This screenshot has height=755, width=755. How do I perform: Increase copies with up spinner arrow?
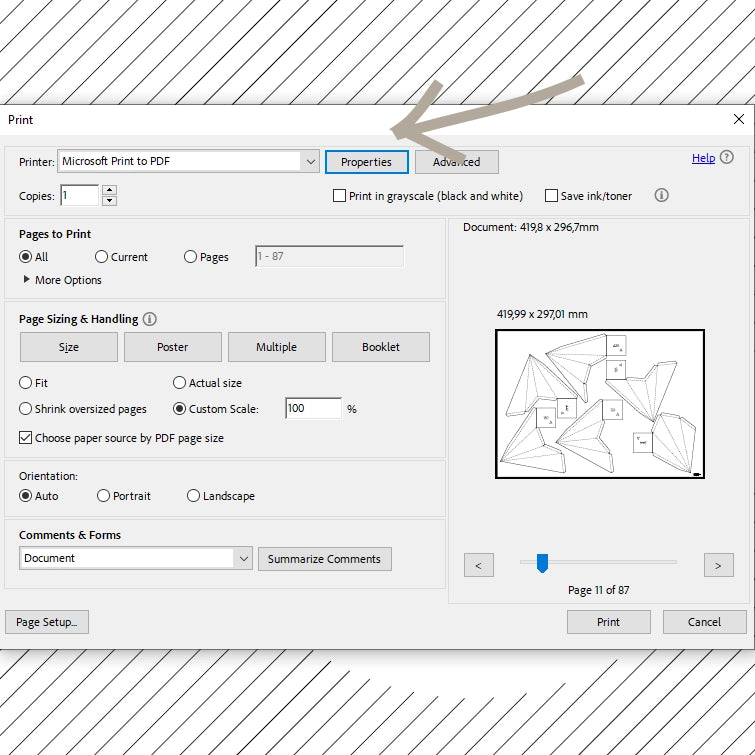[x=109, y=190]
